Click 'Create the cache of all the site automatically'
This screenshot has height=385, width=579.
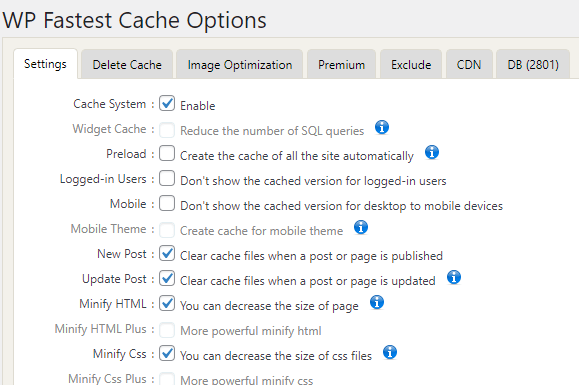[297, 156]
